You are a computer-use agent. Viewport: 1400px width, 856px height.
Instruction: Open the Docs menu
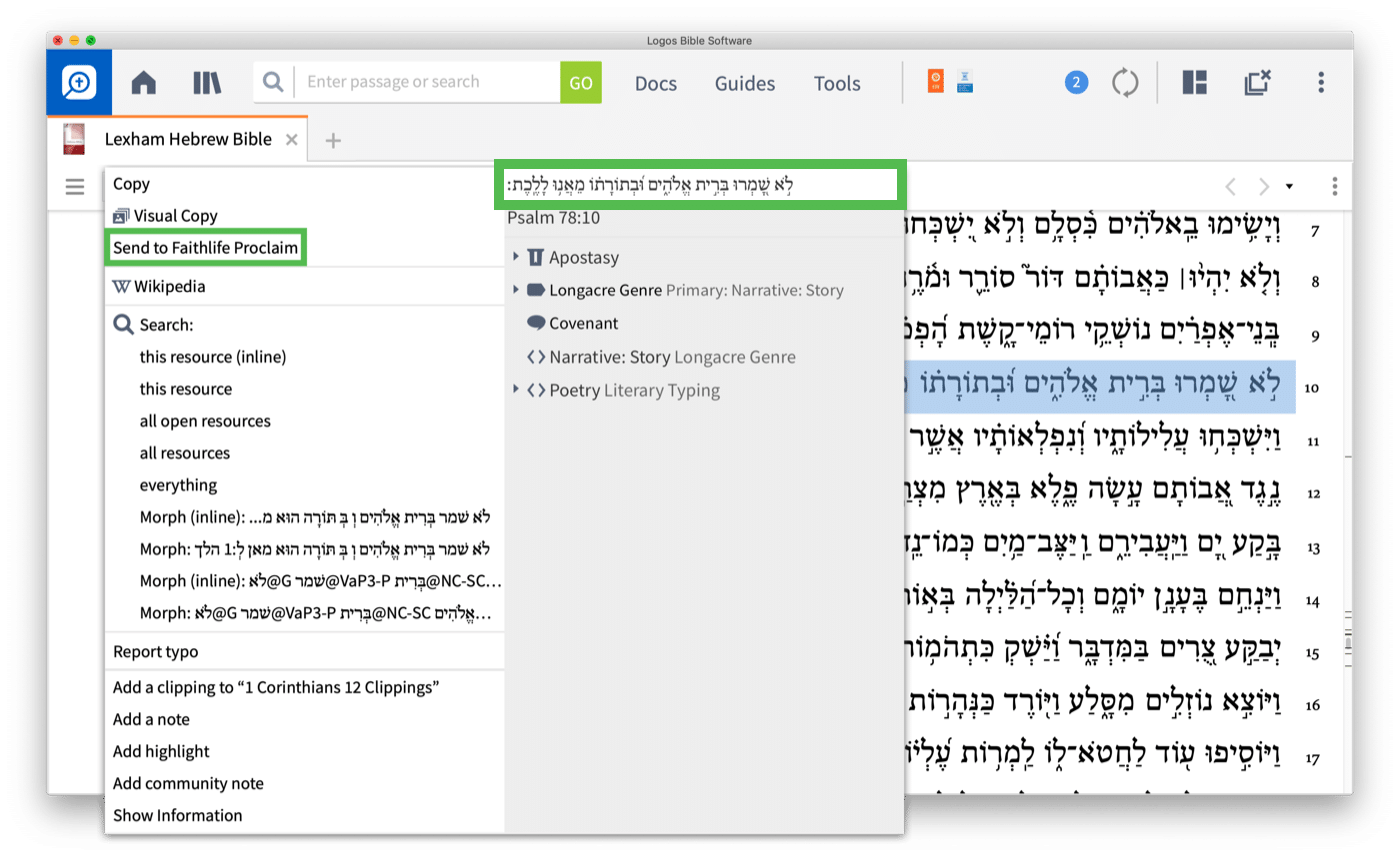click(x=656, y=84)
